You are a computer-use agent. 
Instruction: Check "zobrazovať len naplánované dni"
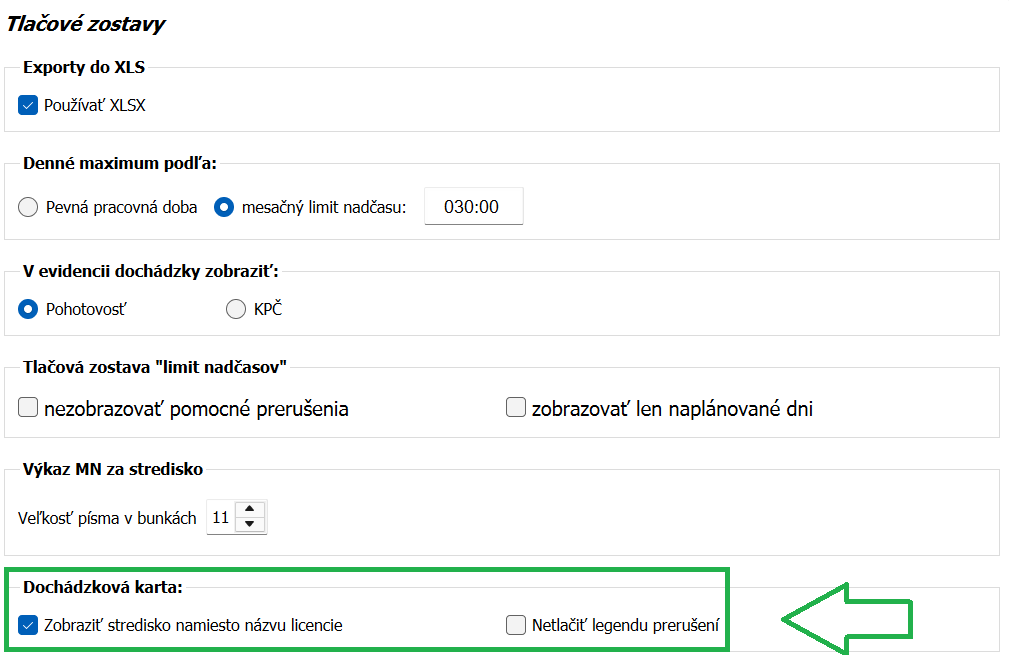(515, 407)
